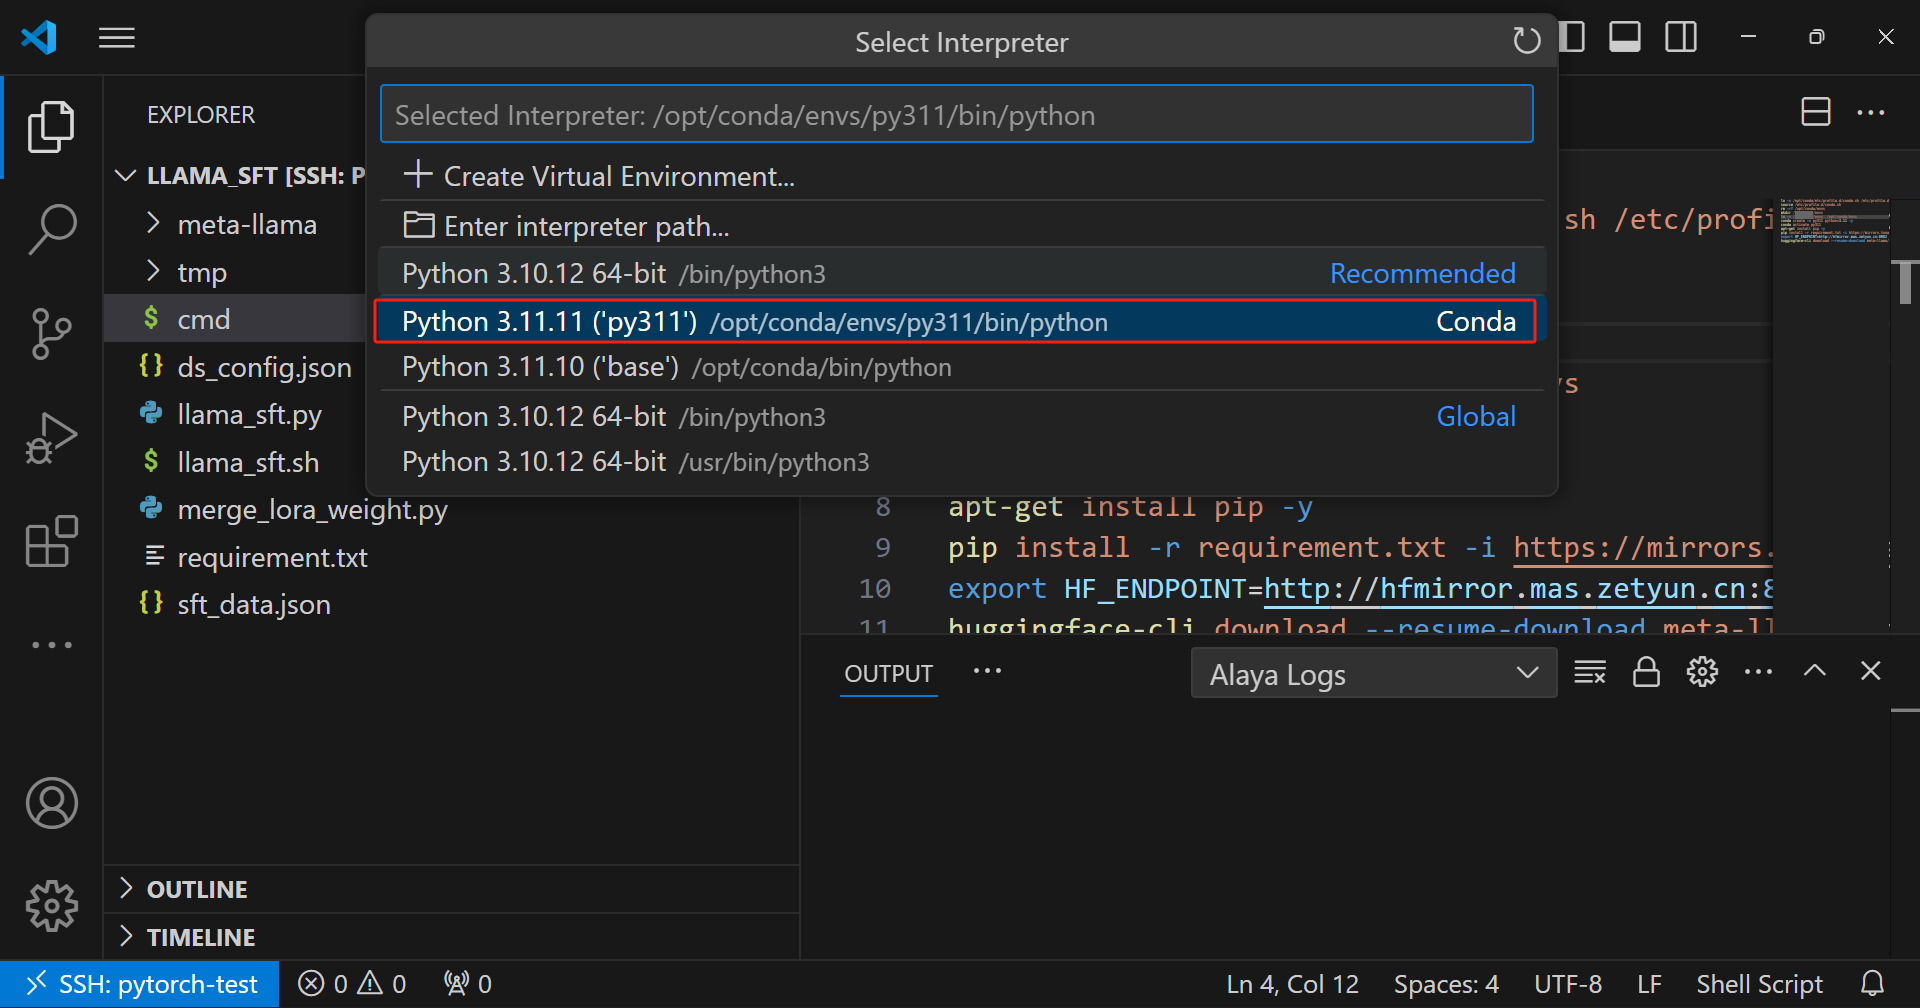Toggle the output scroll lock
The height and width of the screenshot is (1008, 1920).
tap(1646, 672)
